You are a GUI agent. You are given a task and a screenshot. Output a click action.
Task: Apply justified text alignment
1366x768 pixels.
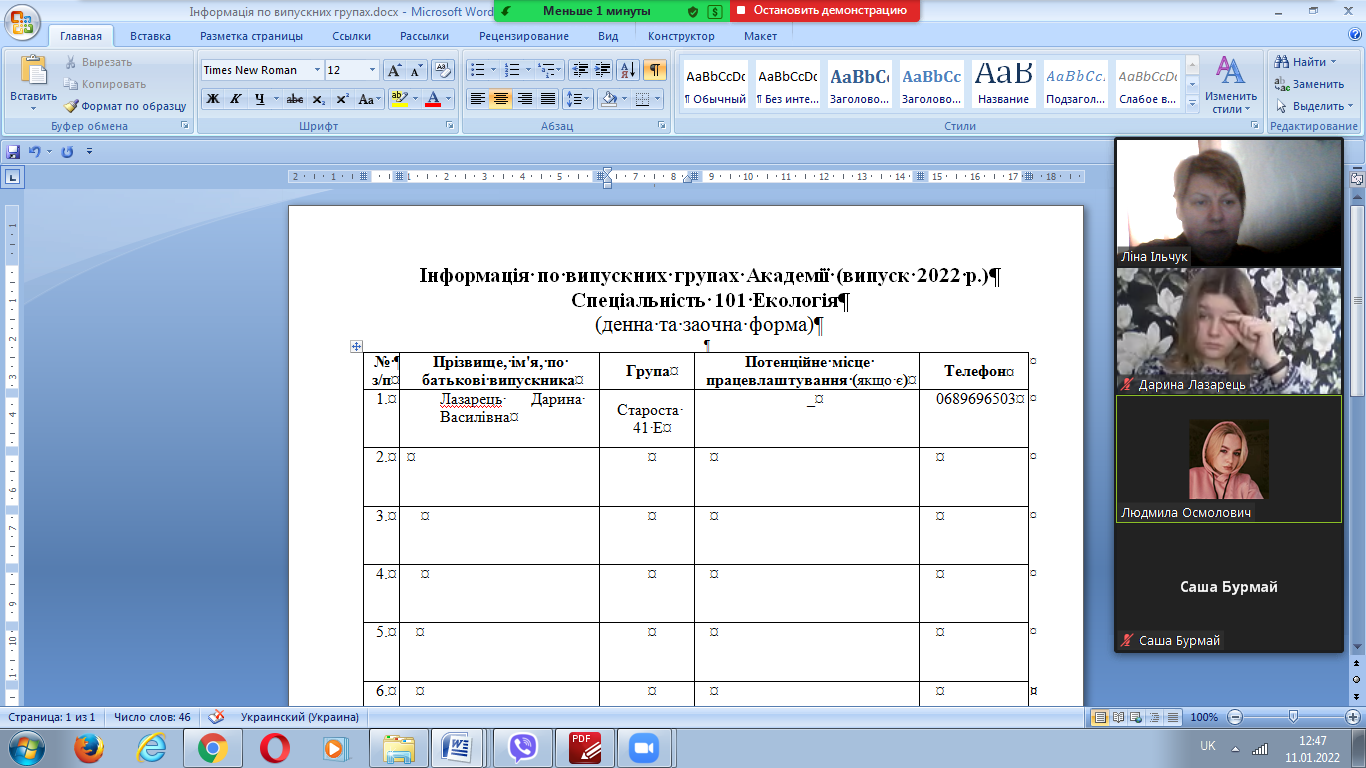point(548,99)
